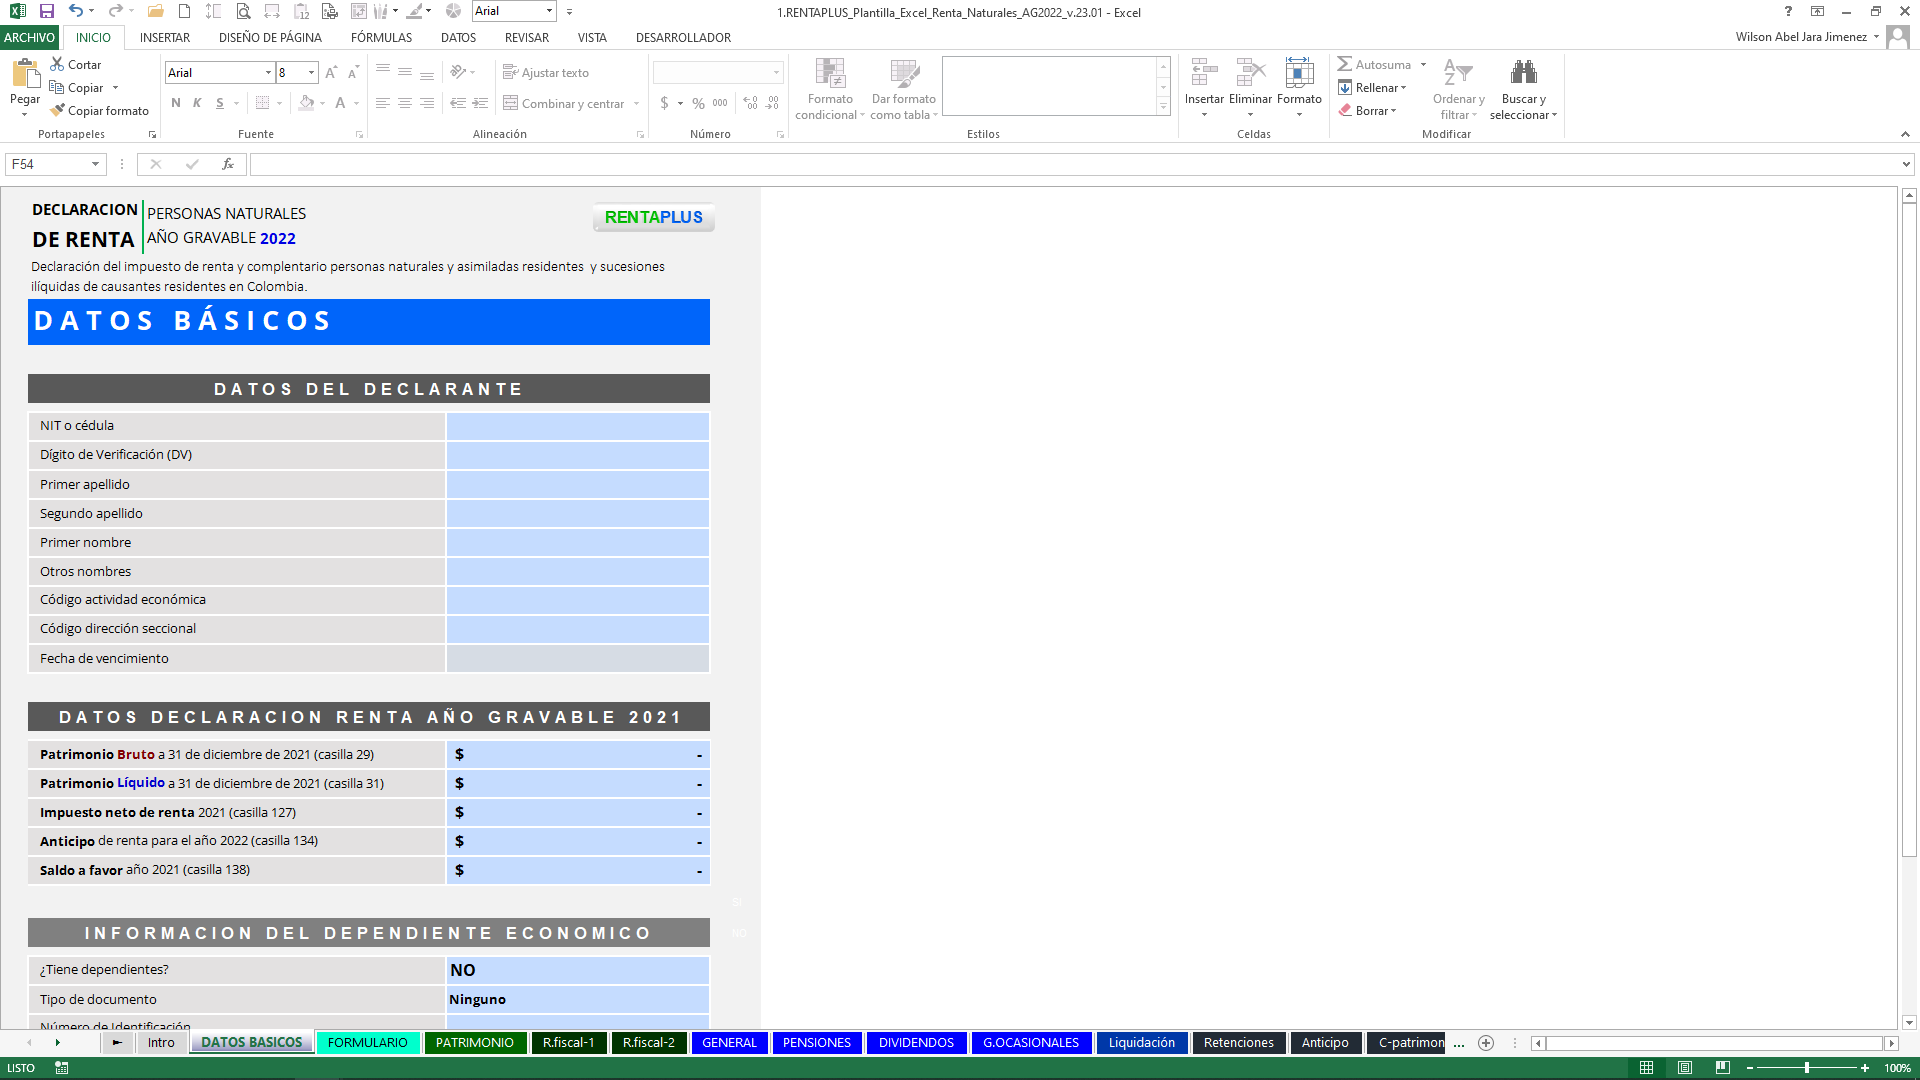
Task: Click Eliminar cells icon
Action: pos(1250,73)
